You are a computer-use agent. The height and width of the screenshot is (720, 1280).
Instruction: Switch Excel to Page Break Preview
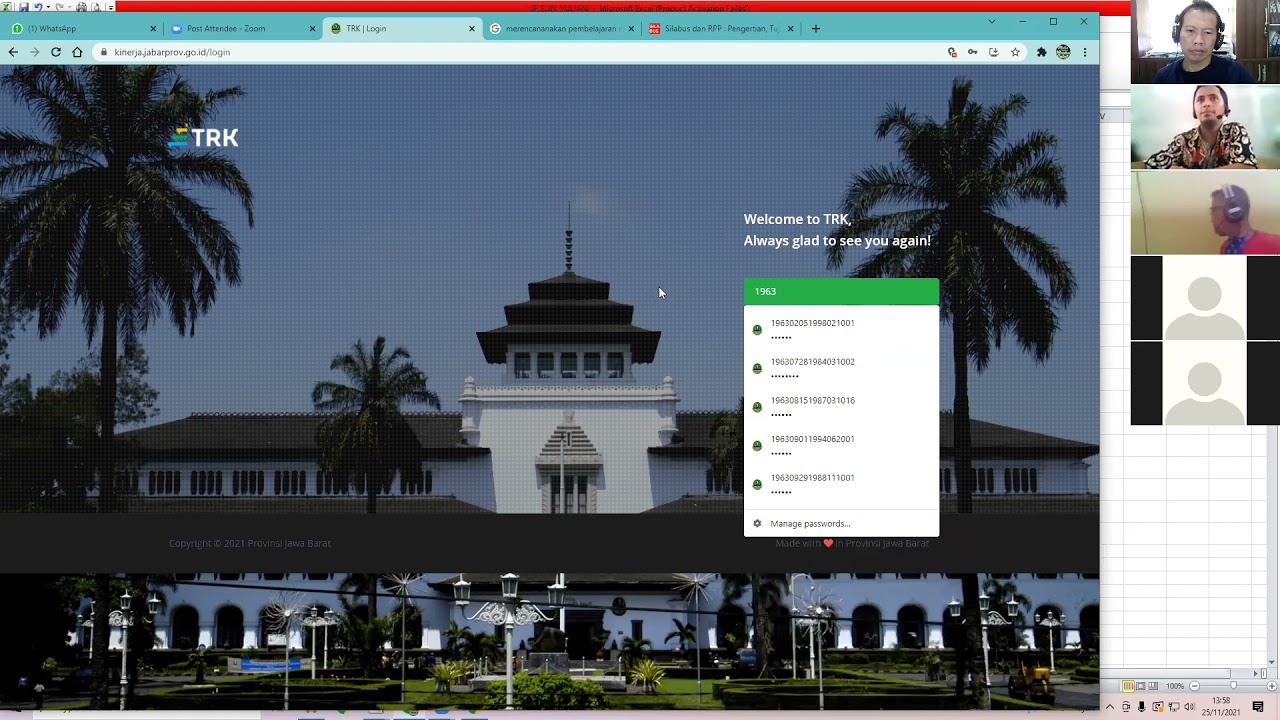tap(1153, 686)
